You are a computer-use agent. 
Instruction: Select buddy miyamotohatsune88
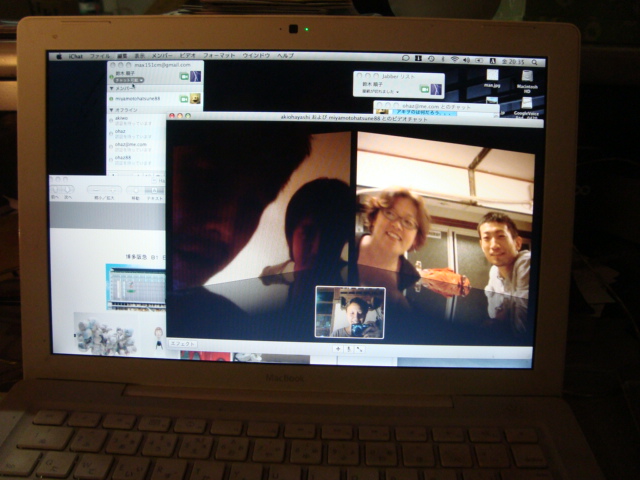(x=155, y=99)
